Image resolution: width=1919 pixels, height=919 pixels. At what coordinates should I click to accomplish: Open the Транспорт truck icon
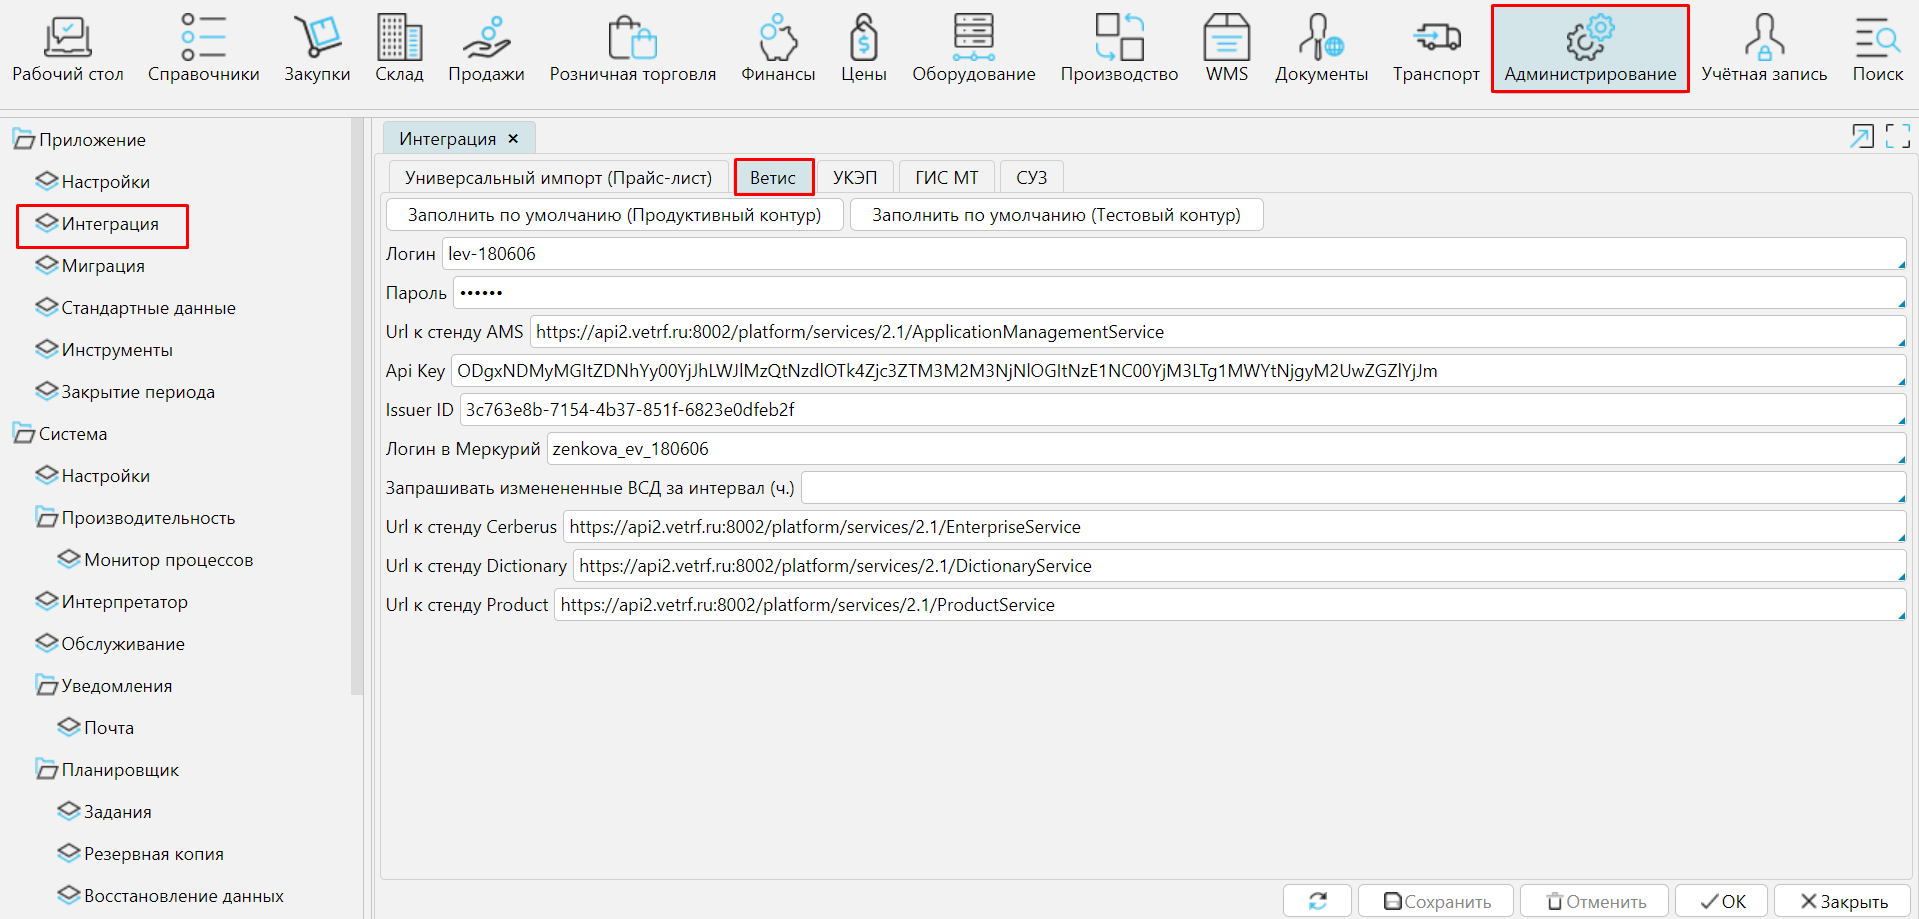(x=1436, y=38)
